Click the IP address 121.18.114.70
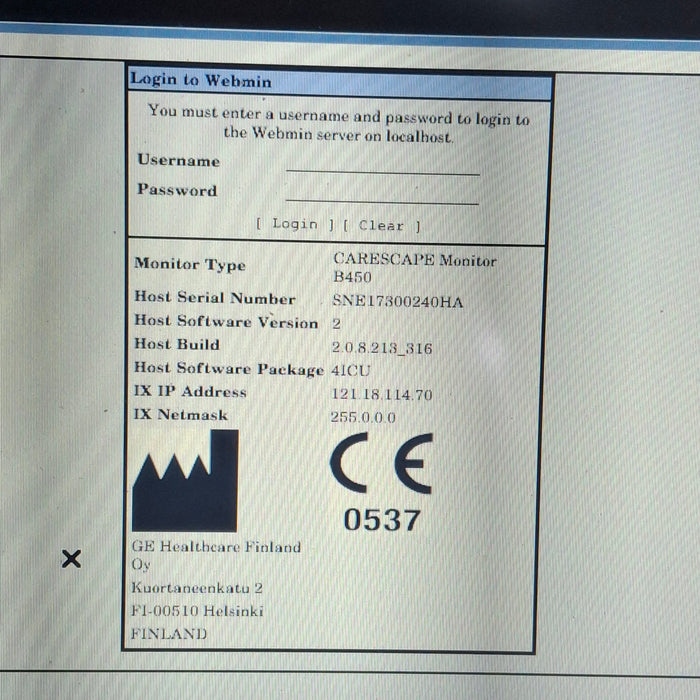This screenshot has height=700, width=700. click(382, 394)
